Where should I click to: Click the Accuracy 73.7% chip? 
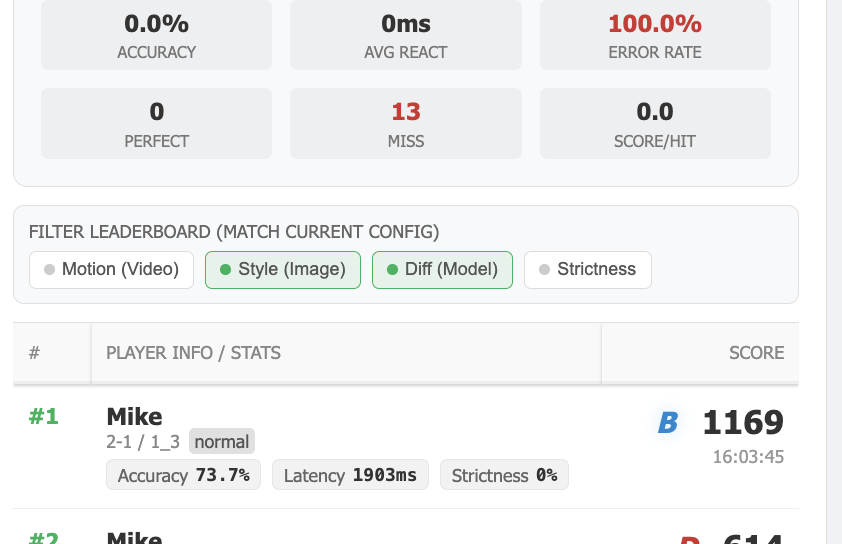[183, 475]
